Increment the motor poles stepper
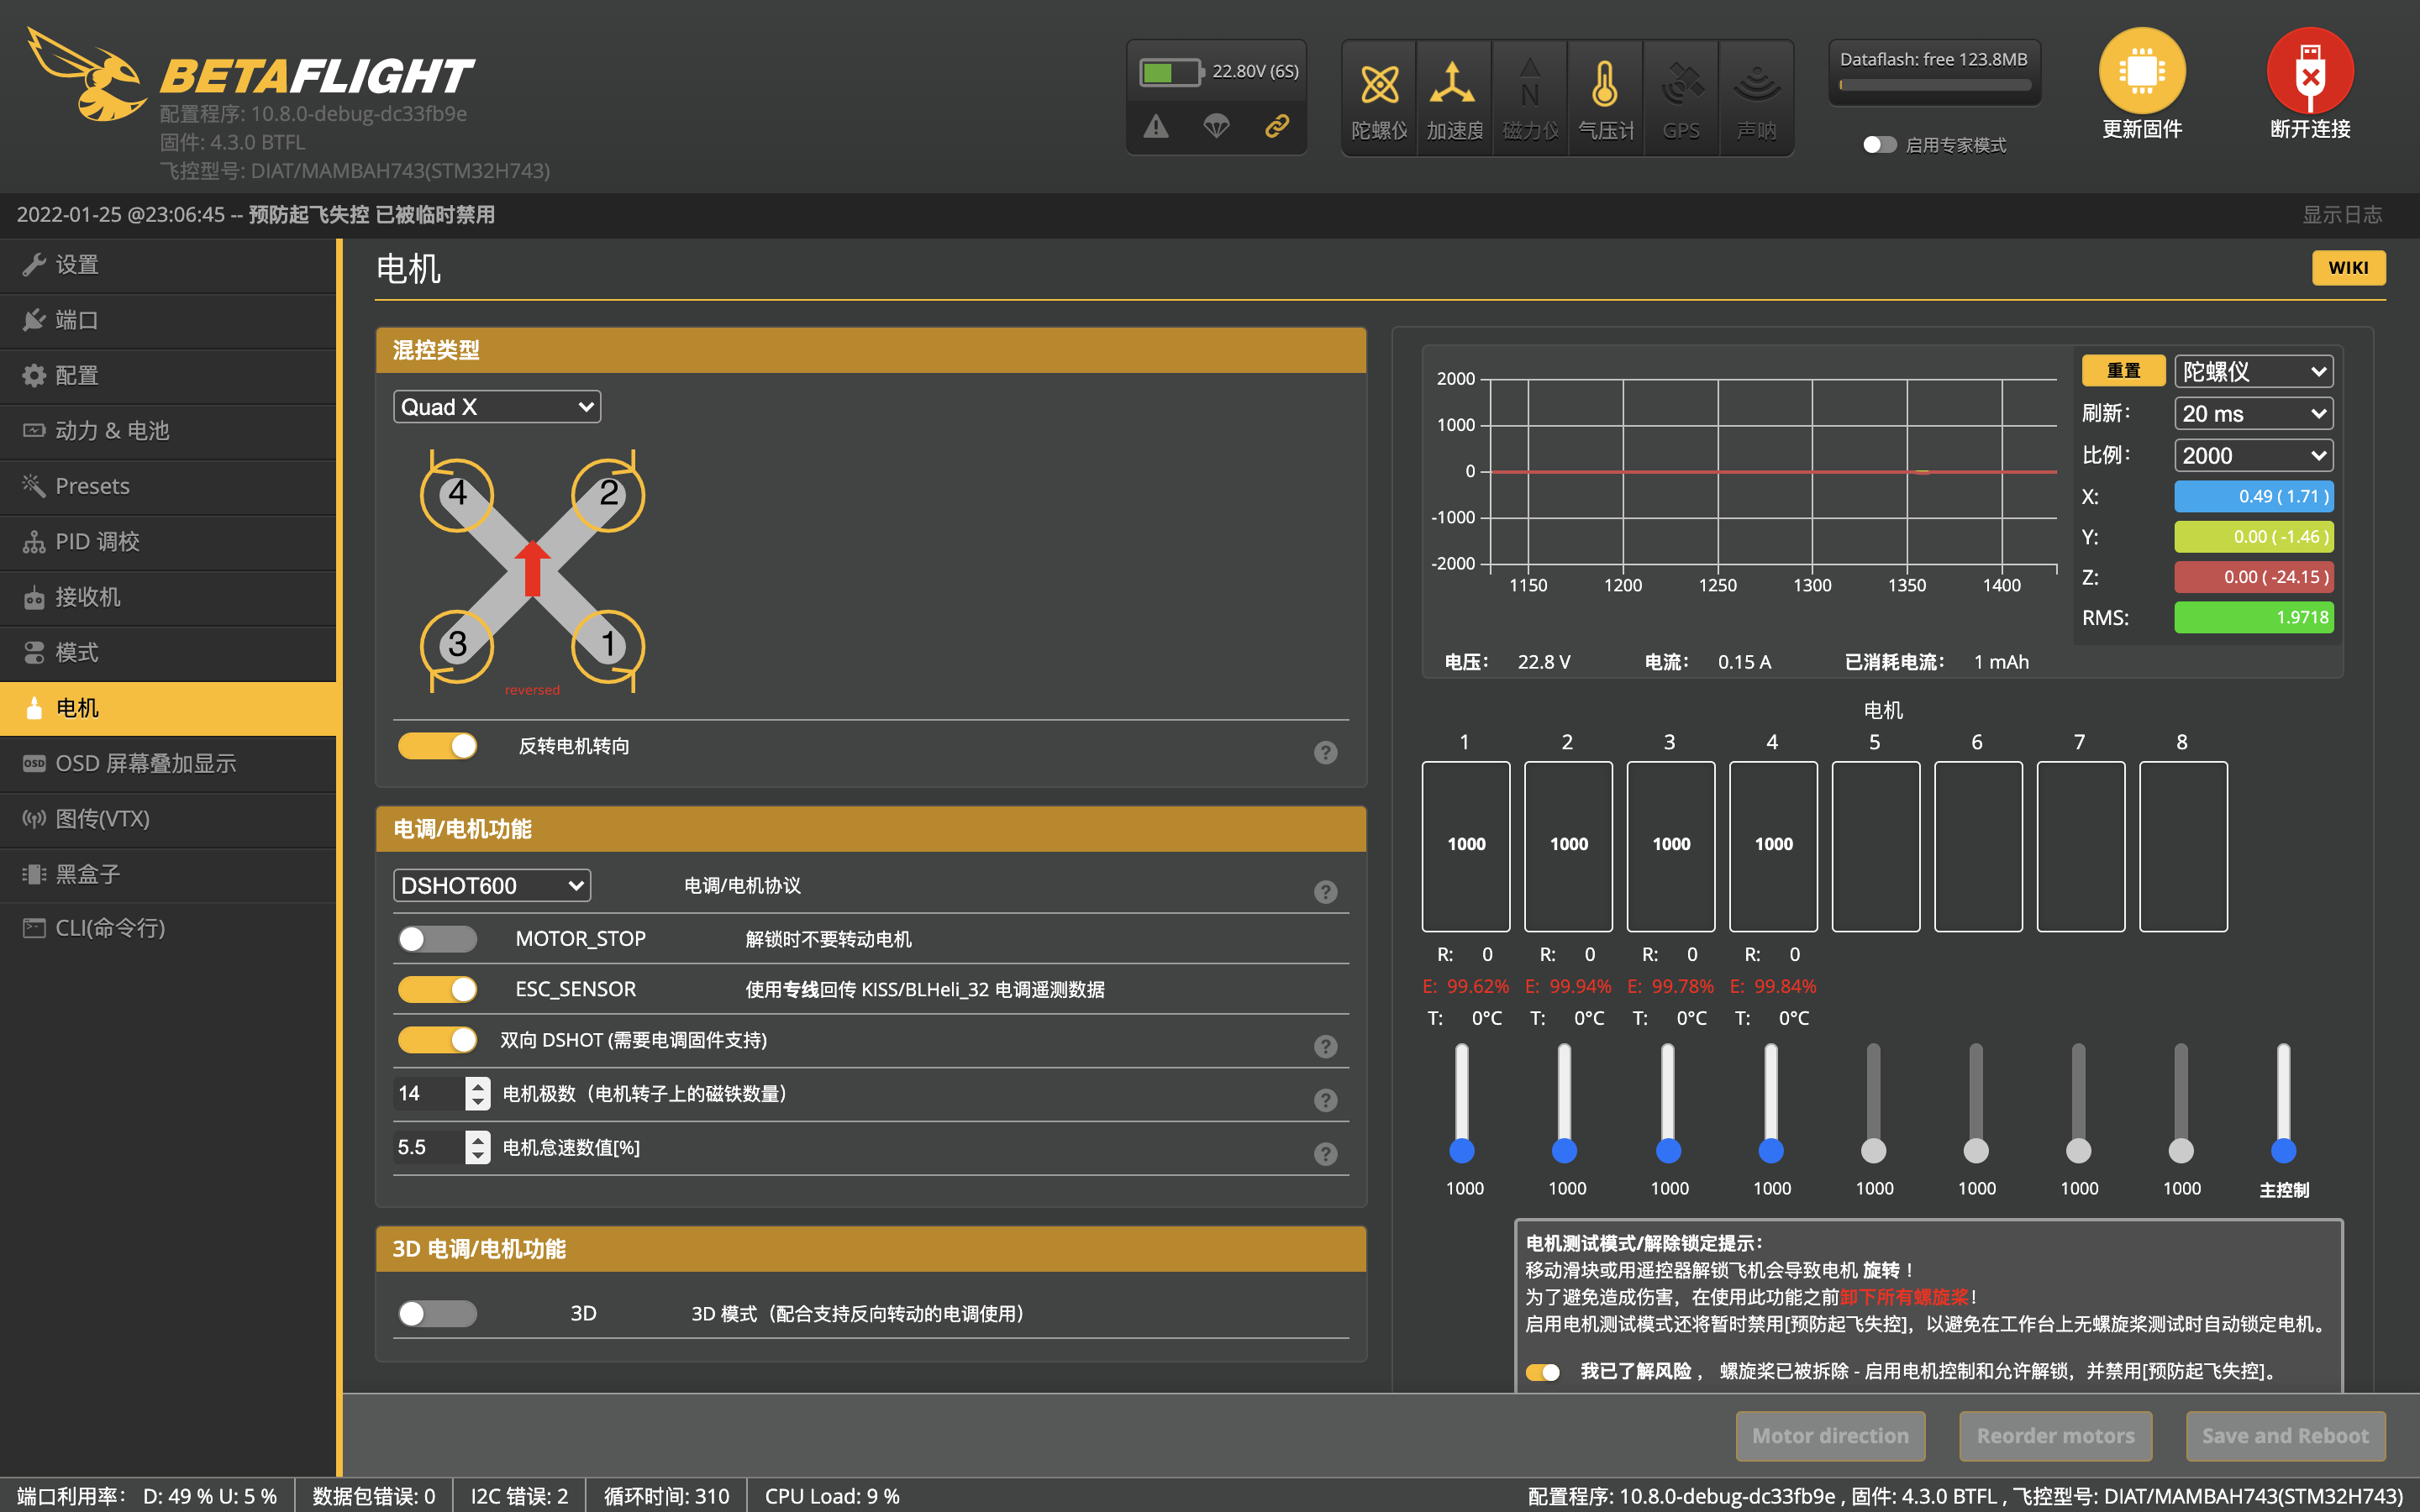Image resolution: width=2420 pixels, height=1512 pixels. tap(478, 1085)
